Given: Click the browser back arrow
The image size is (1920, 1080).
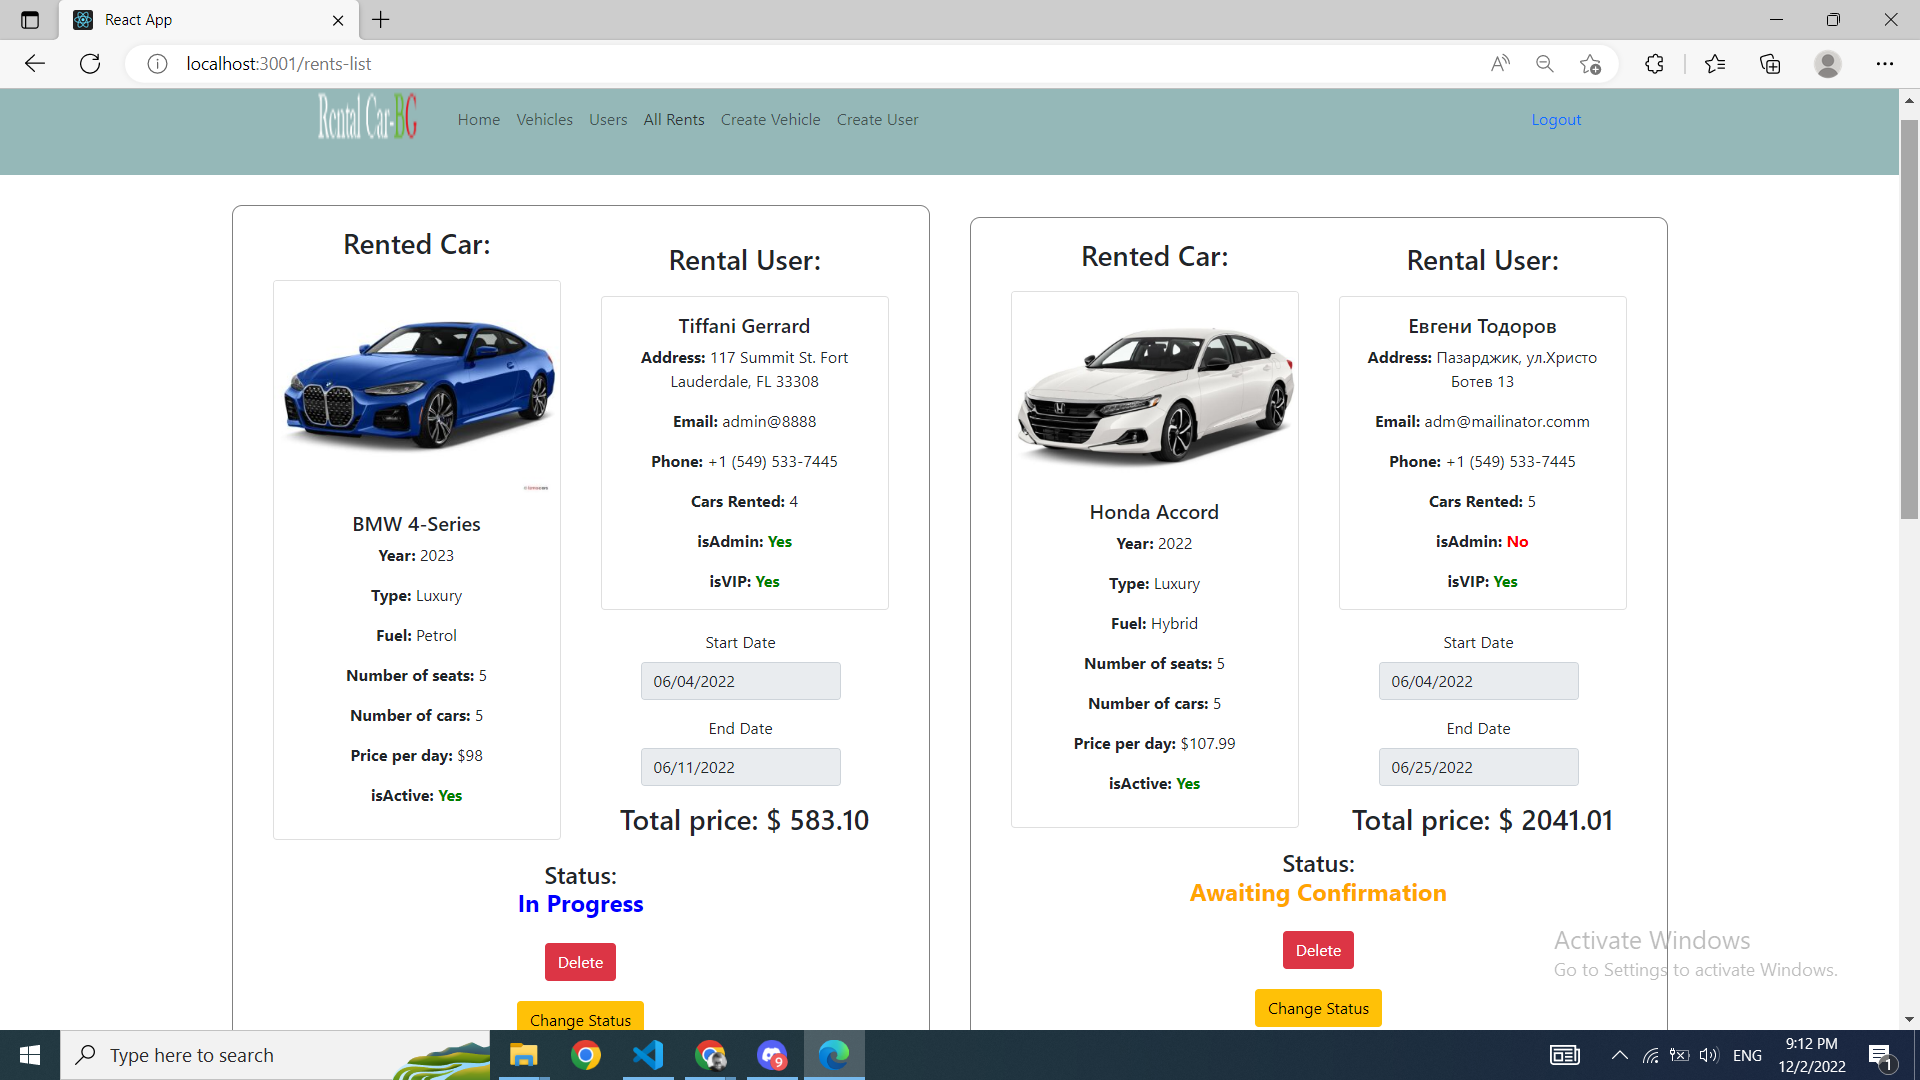Looking at the screenshot, I should click(34, 63).
